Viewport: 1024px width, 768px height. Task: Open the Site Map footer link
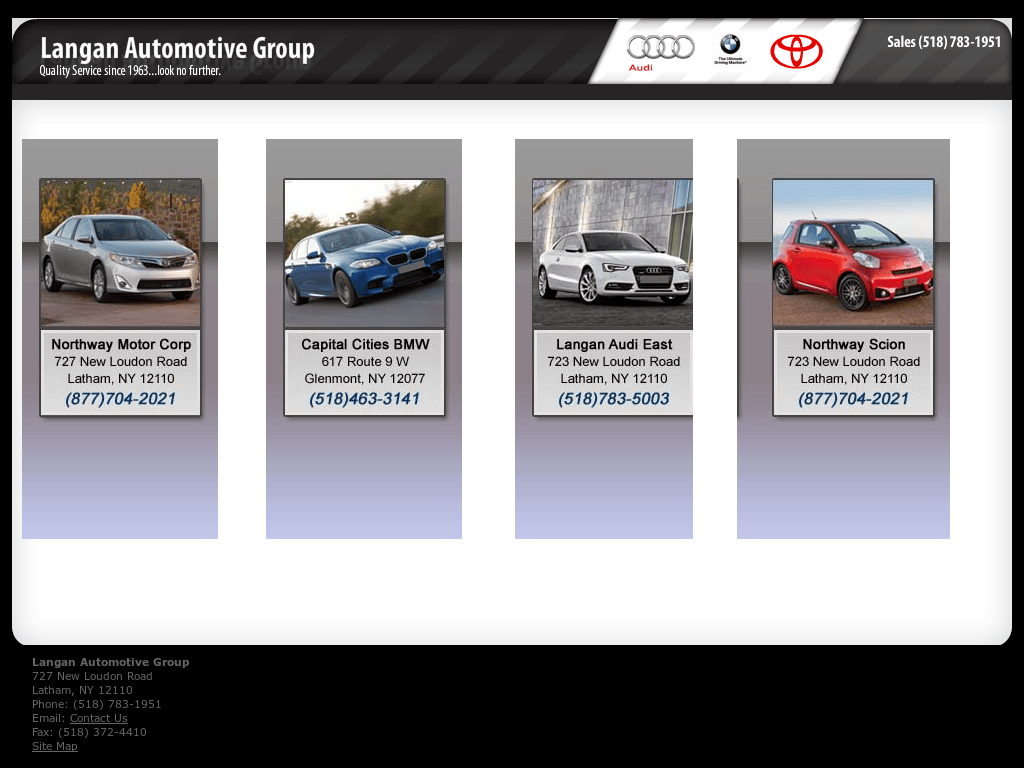pos(55,746)
